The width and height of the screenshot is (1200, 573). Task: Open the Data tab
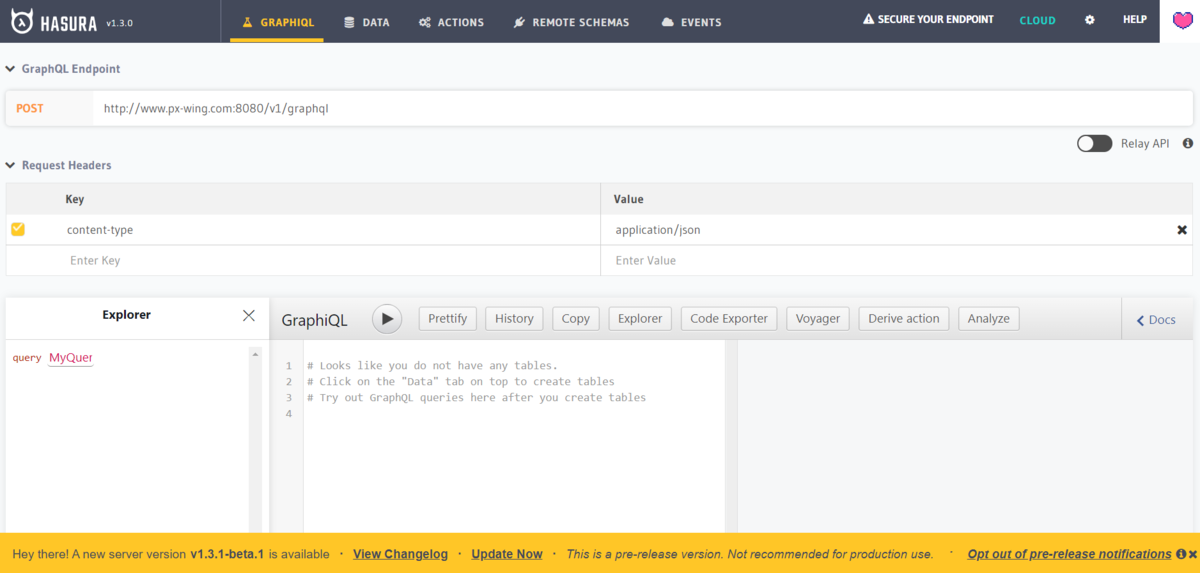pos(367,21)
